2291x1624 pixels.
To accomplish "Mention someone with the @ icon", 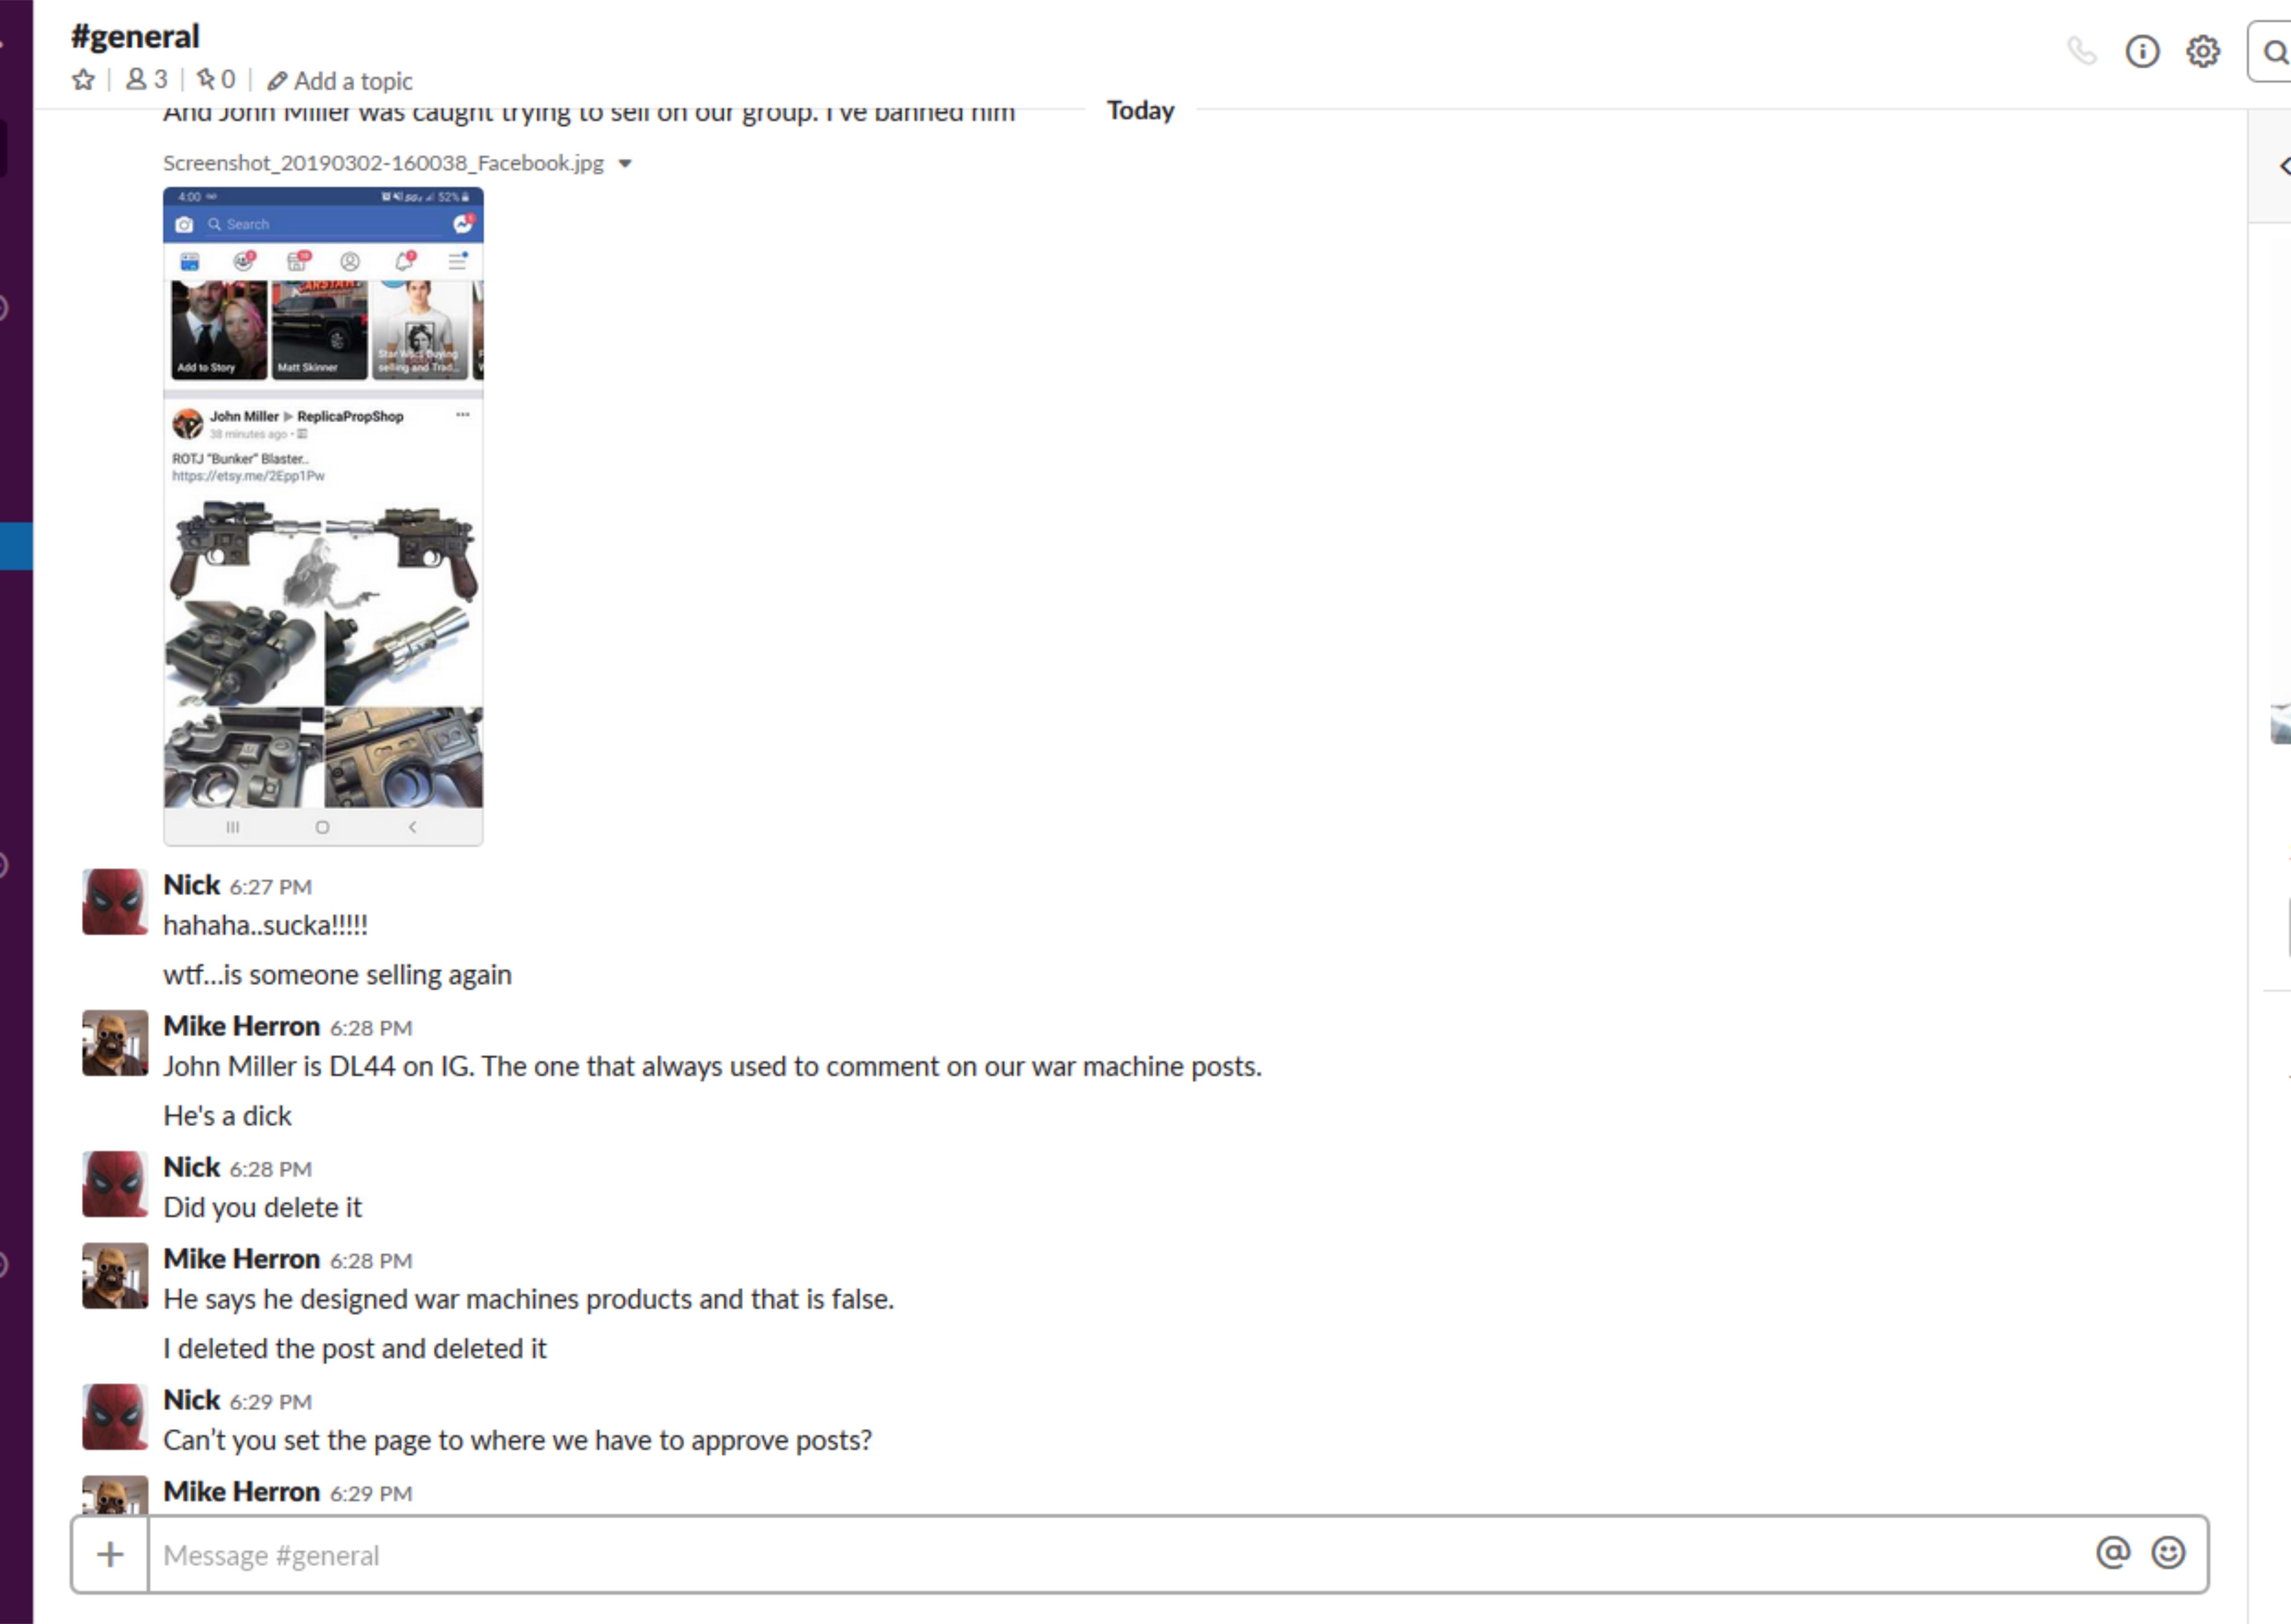I will tap(2113, 1553).
